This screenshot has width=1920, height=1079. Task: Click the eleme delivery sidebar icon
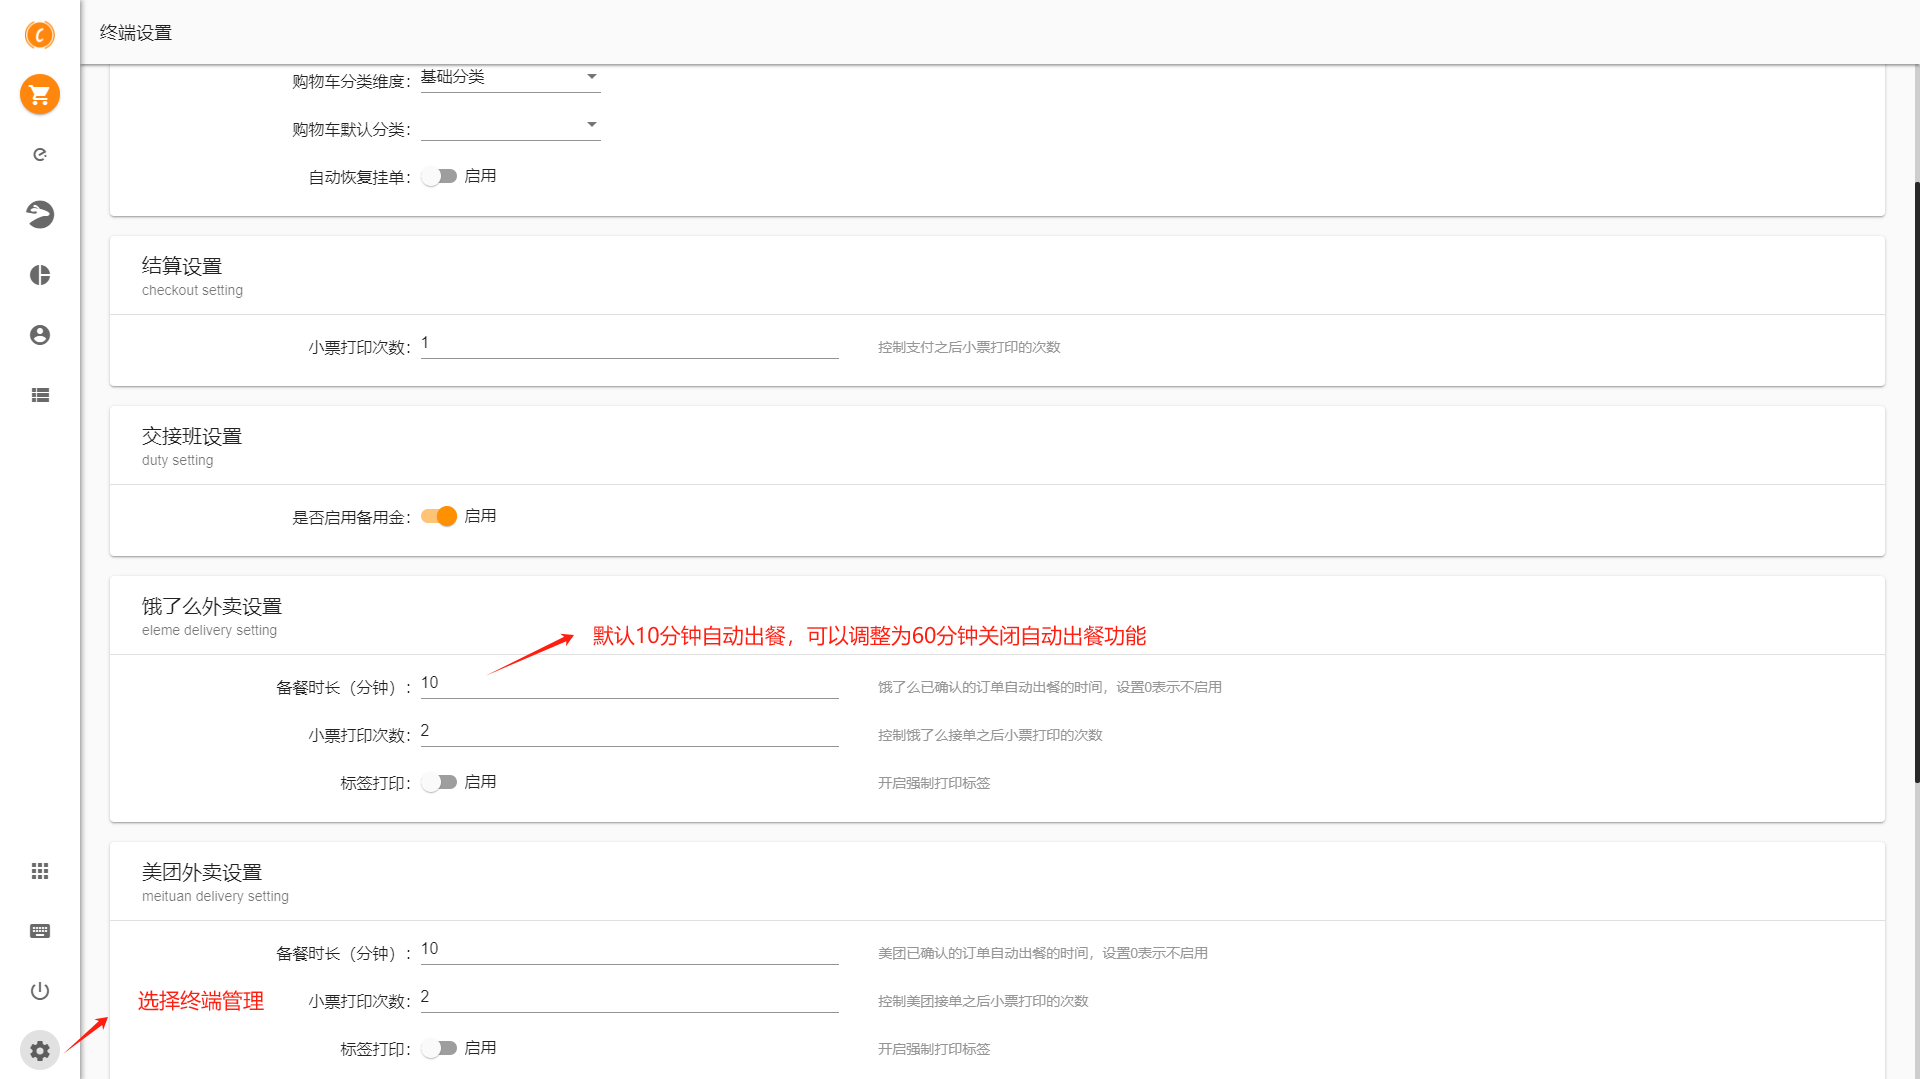click(x=40, y=155)
